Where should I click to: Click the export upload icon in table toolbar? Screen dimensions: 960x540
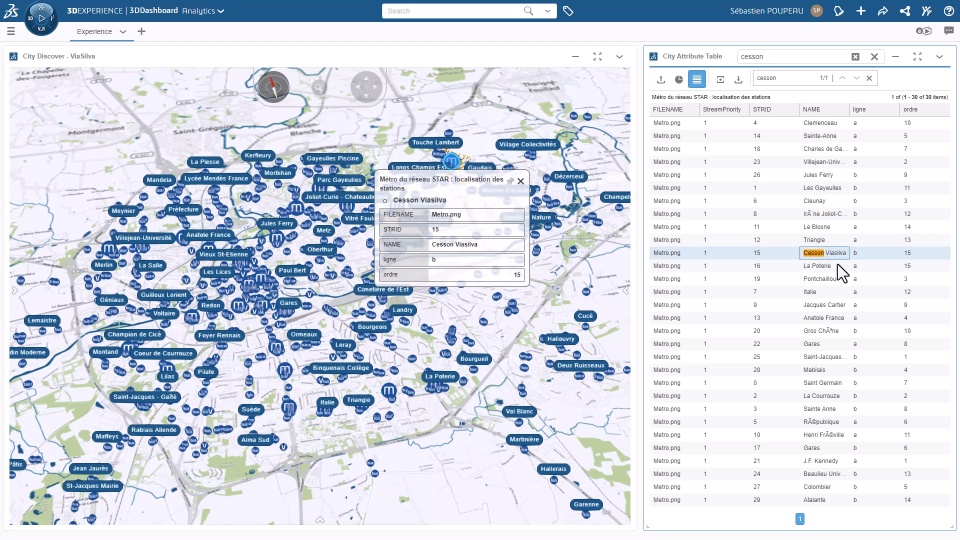[661, 79]
